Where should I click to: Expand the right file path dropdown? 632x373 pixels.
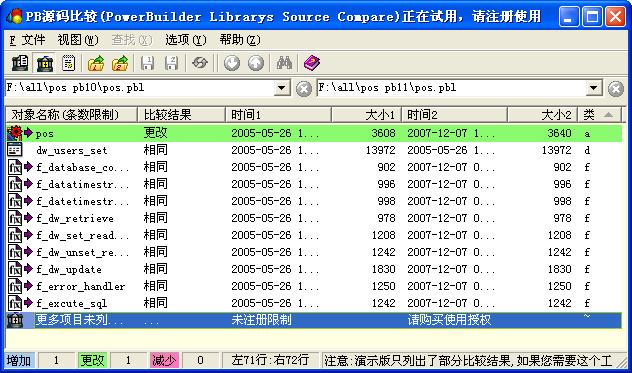pos(594,88)
